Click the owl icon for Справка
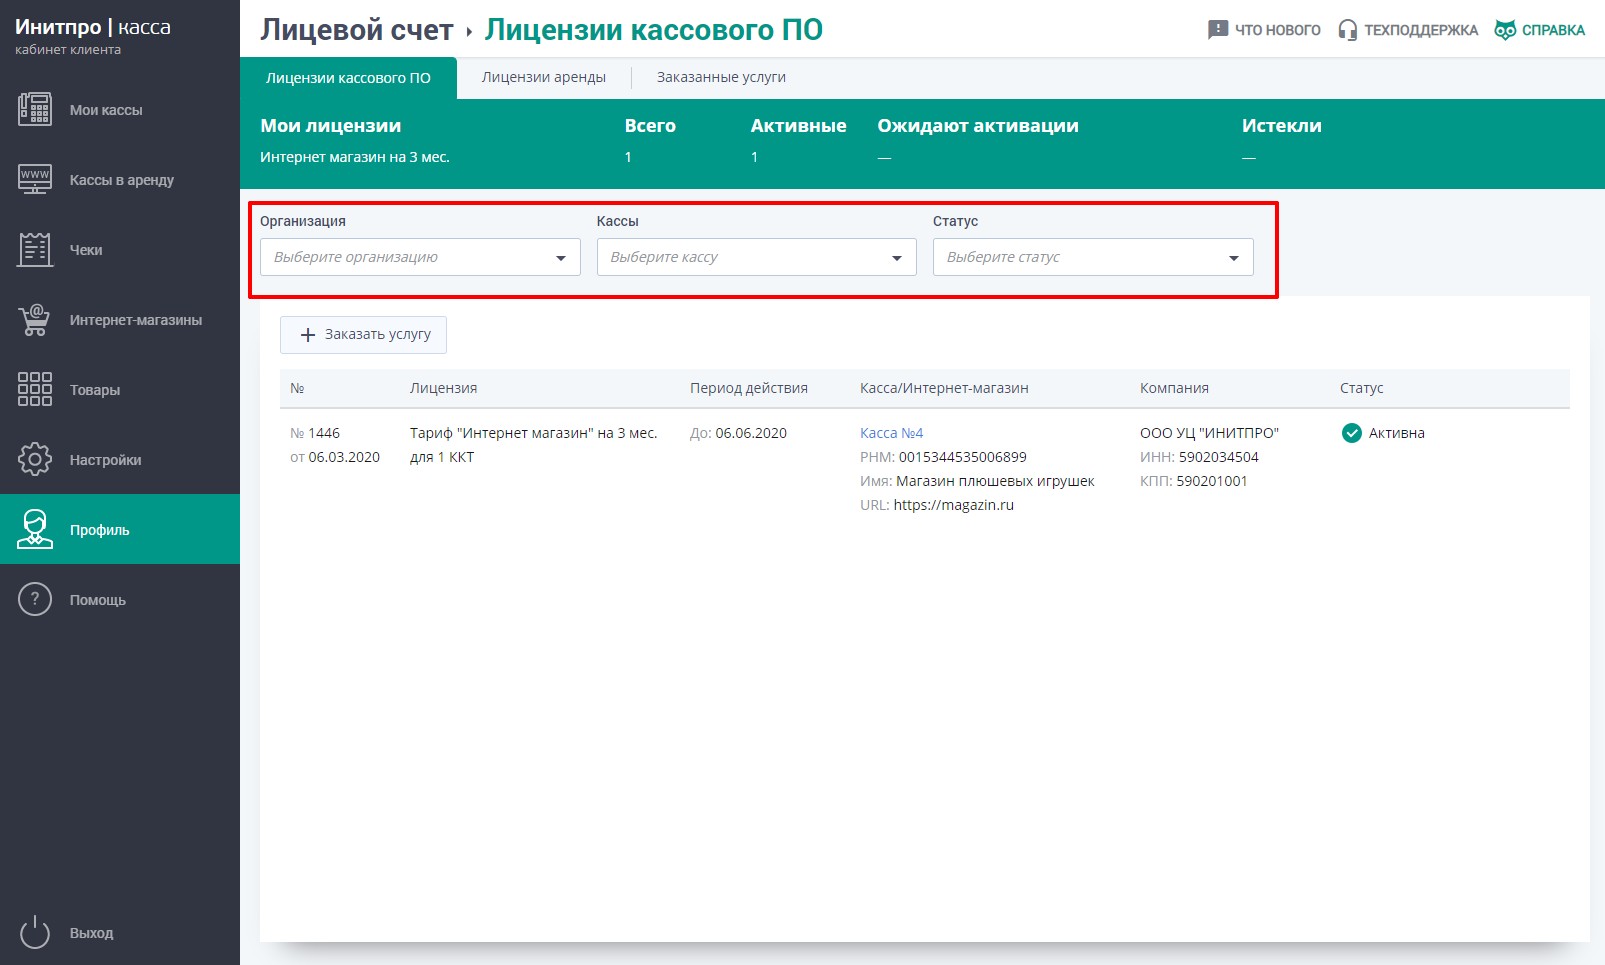The width and height of the screenshot is (1605, 965). tap(1505, 30)
